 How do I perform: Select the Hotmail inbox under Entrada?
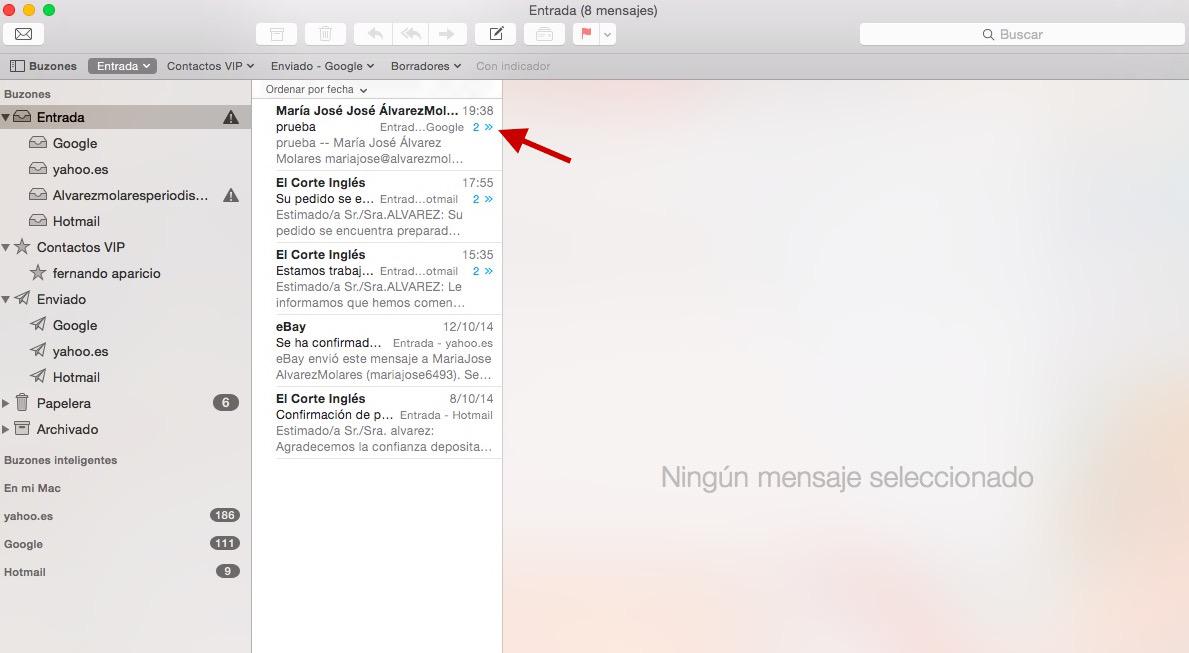point(76,221)
